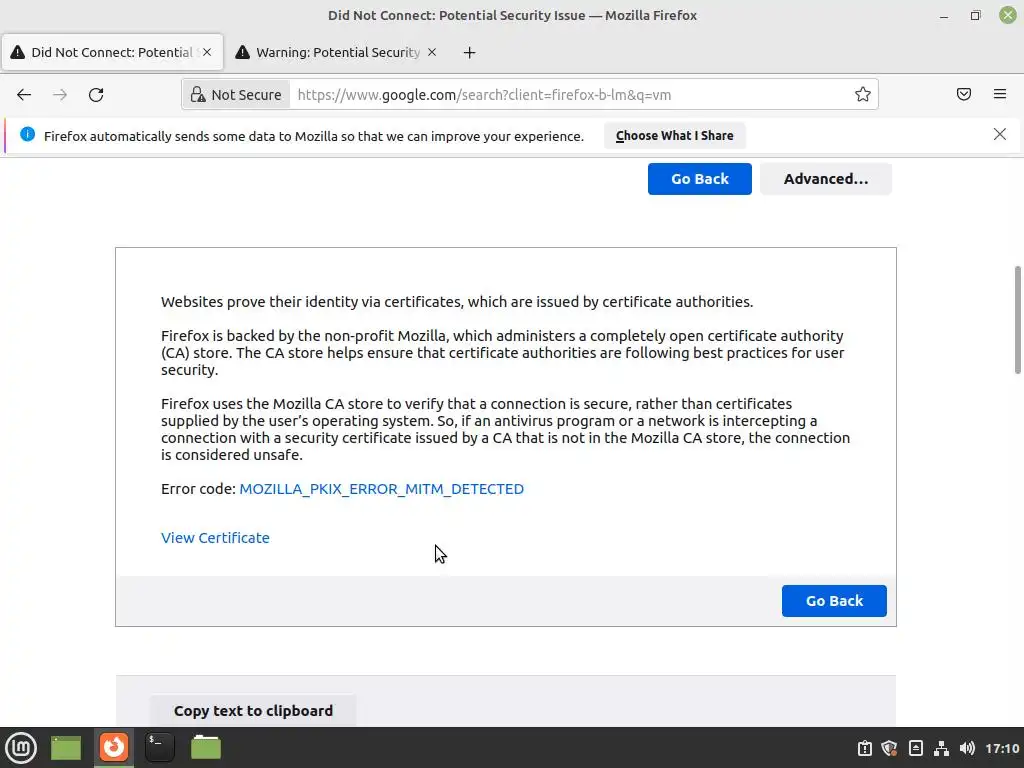Click the volume speaker tray icon

tap(967, 748)
